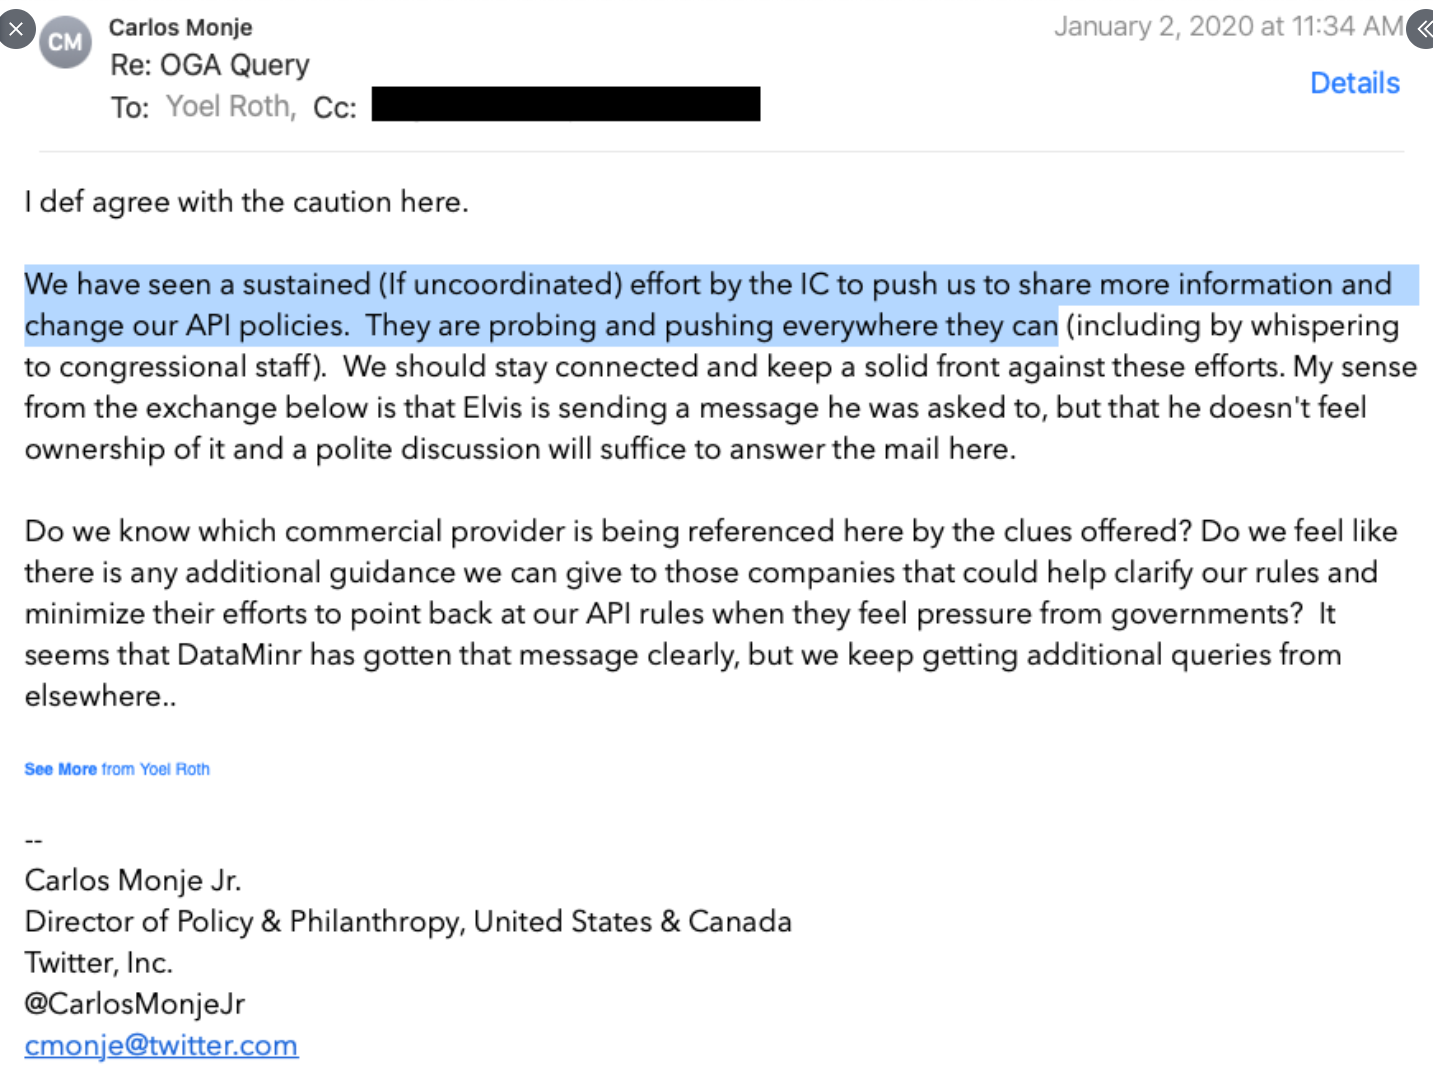Click the January 2, 2020 timestamp
This screenshot has width=1433, height=1067.
pos(1228,26)
